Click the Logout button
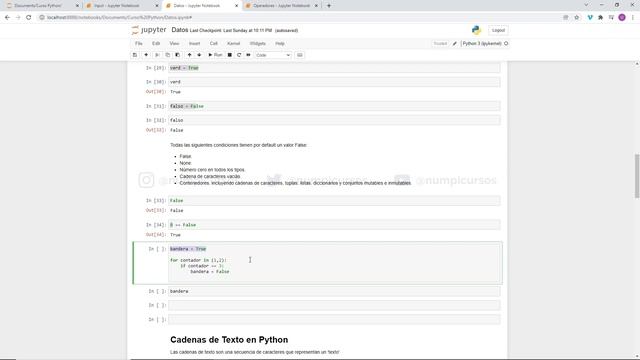The height and width of the screenshot is (360, 640). (498, 30)
